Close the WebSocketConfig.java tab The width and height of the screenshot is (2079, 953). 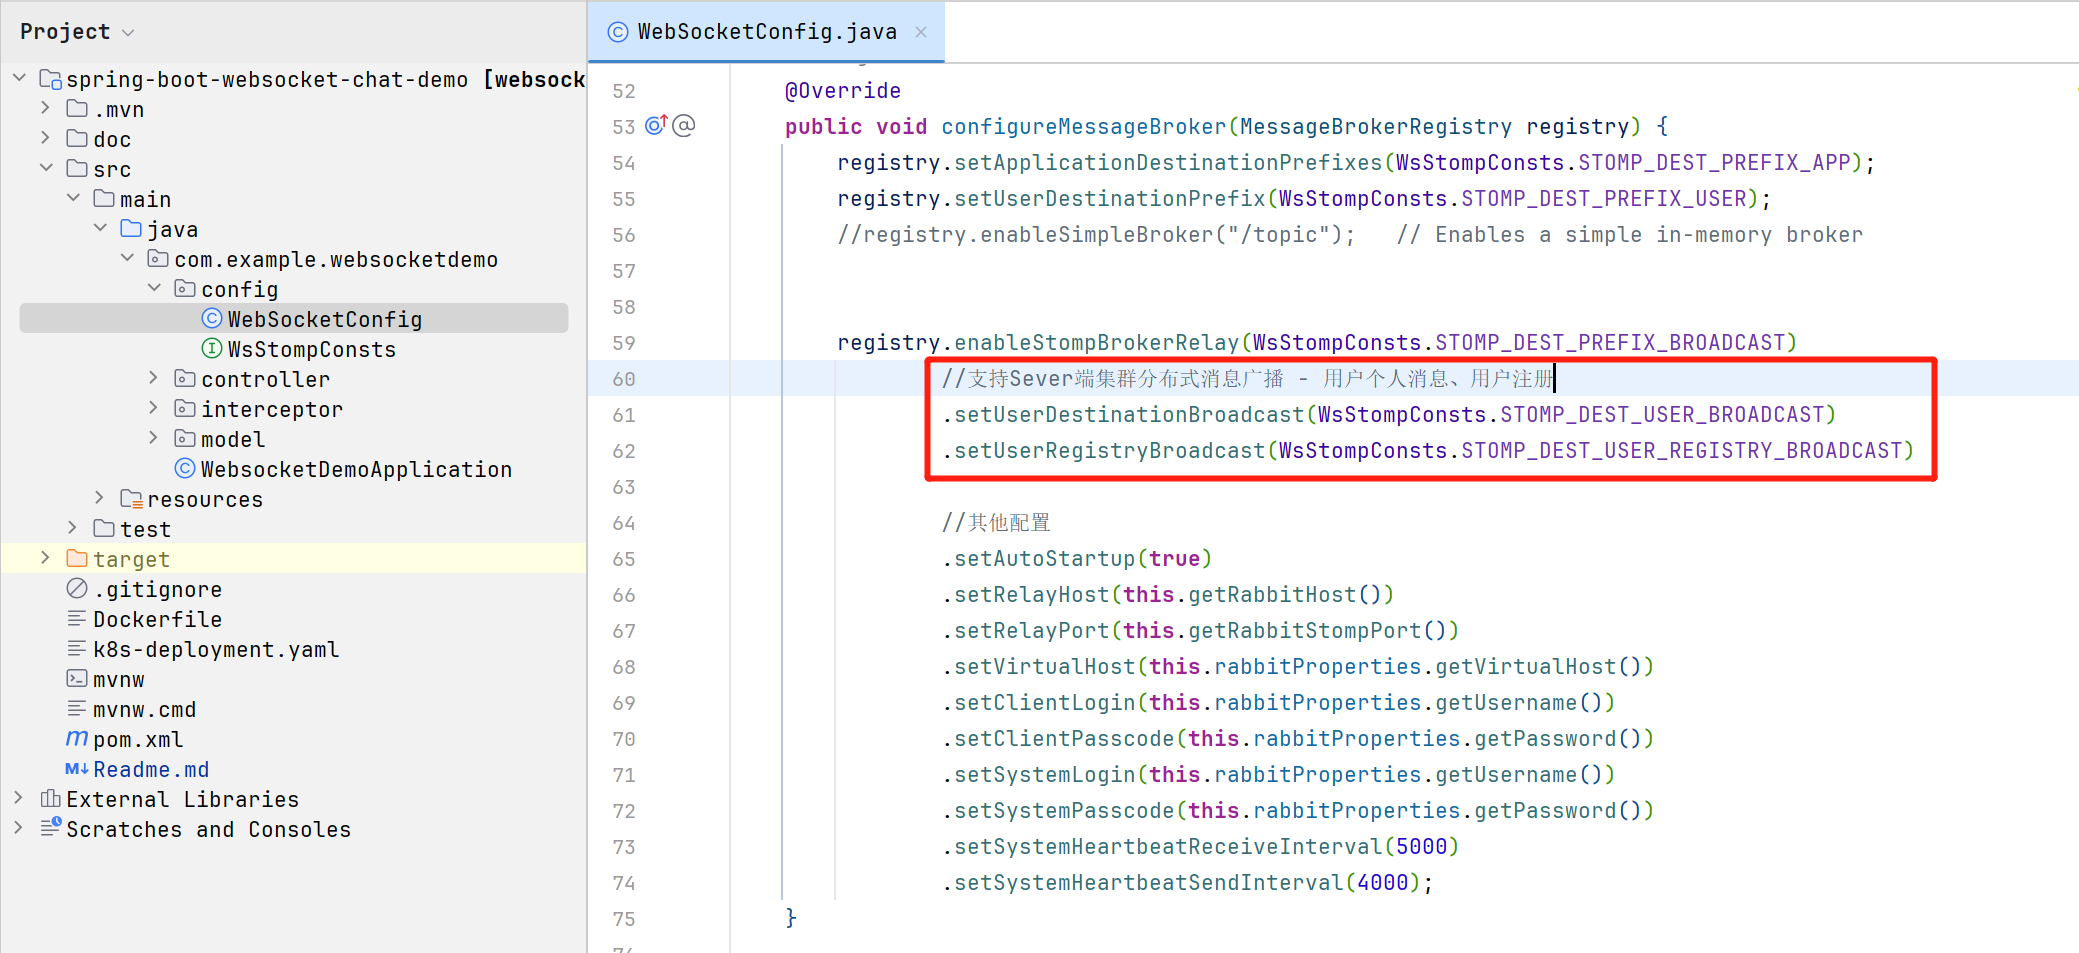(921, 32)
